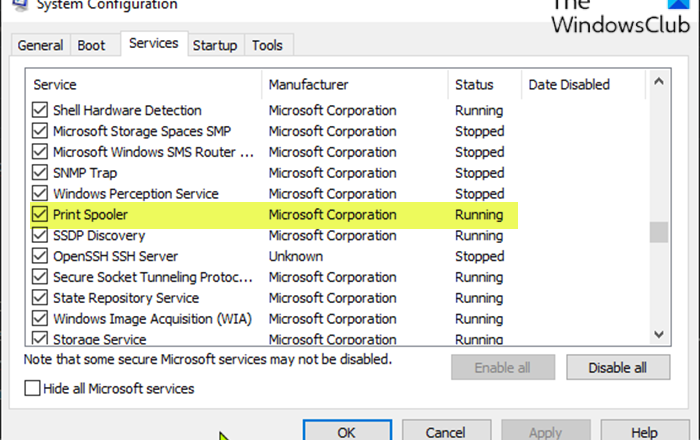Select the Startup tab
Screen dimensions: 700x440
(215, 46)
